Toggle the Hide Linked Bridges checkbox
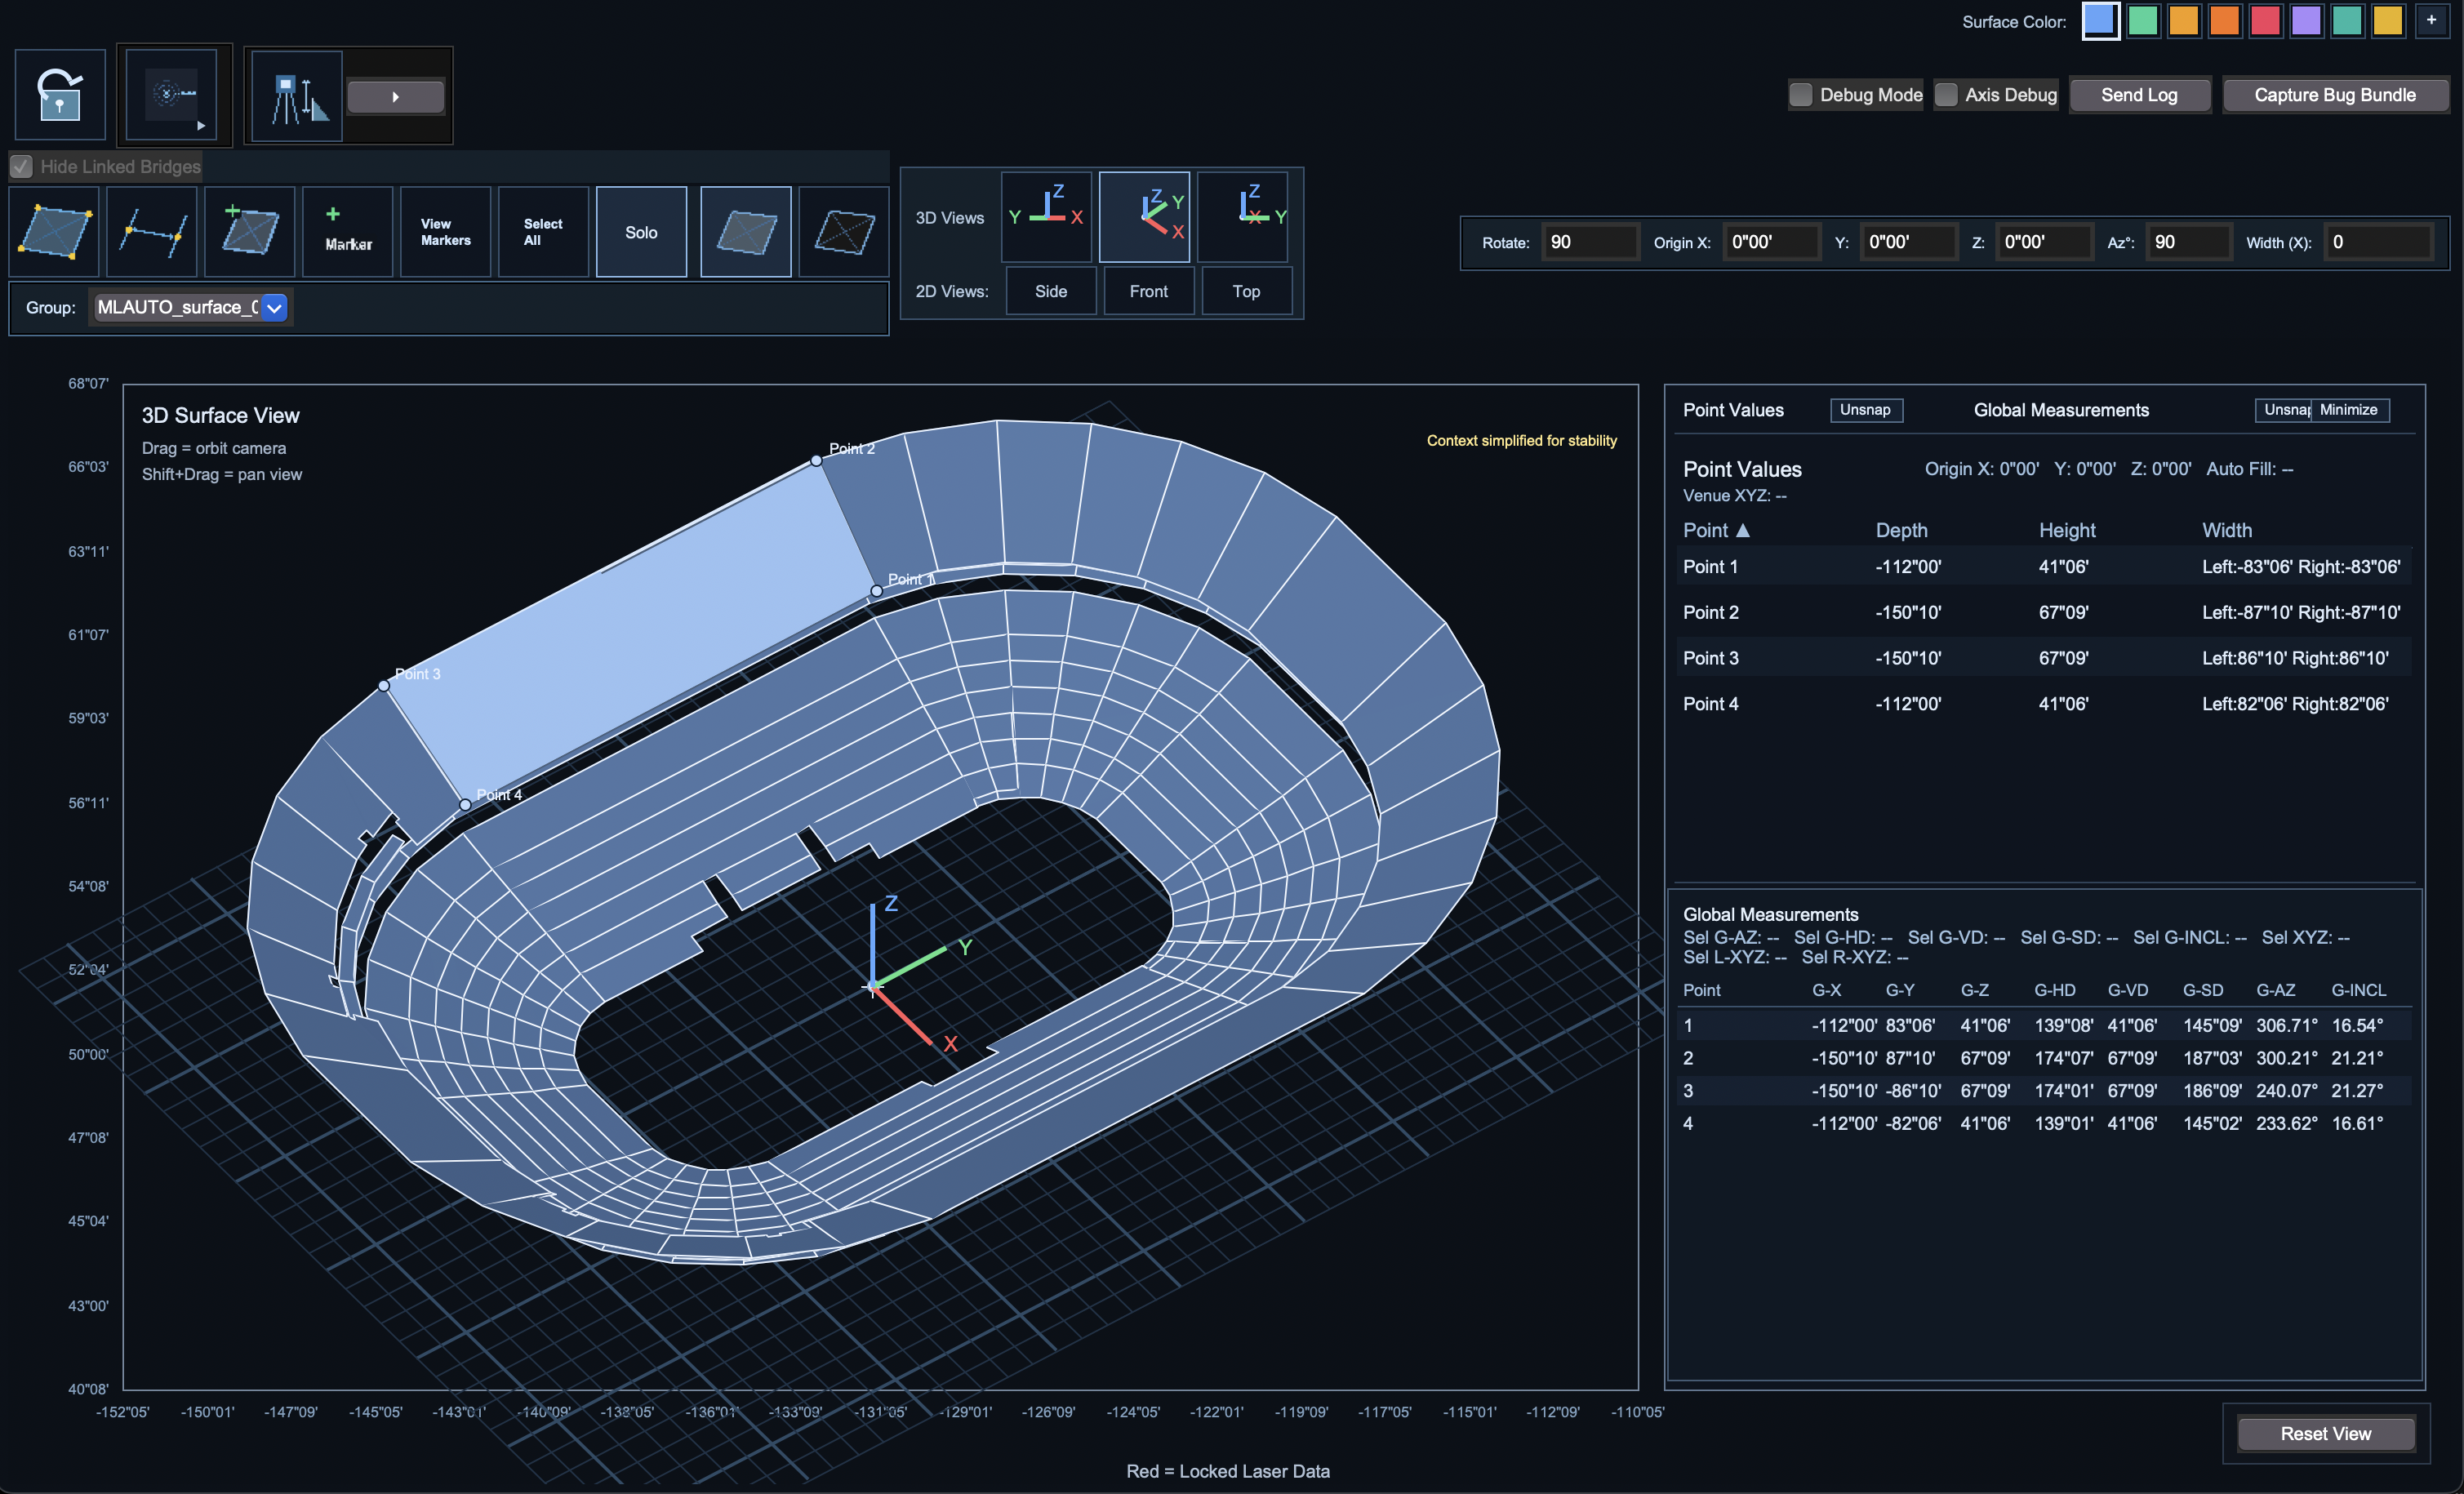The height and width of the screenshot is (1494, 2464). pos(22,166)
